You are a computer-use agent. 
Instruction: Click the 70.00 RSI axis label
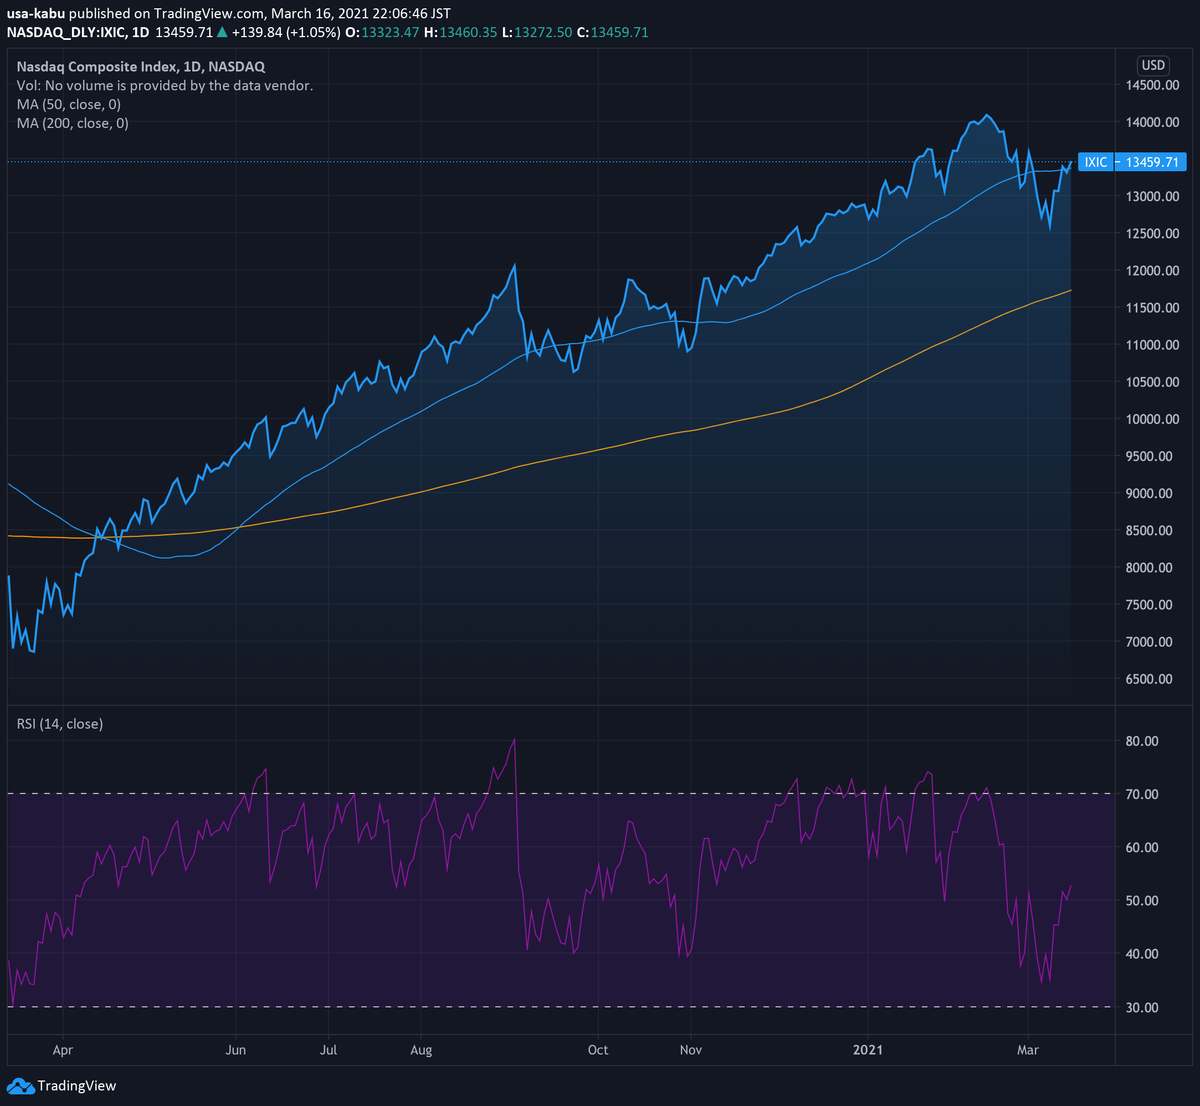click(x=1141, y=794)
